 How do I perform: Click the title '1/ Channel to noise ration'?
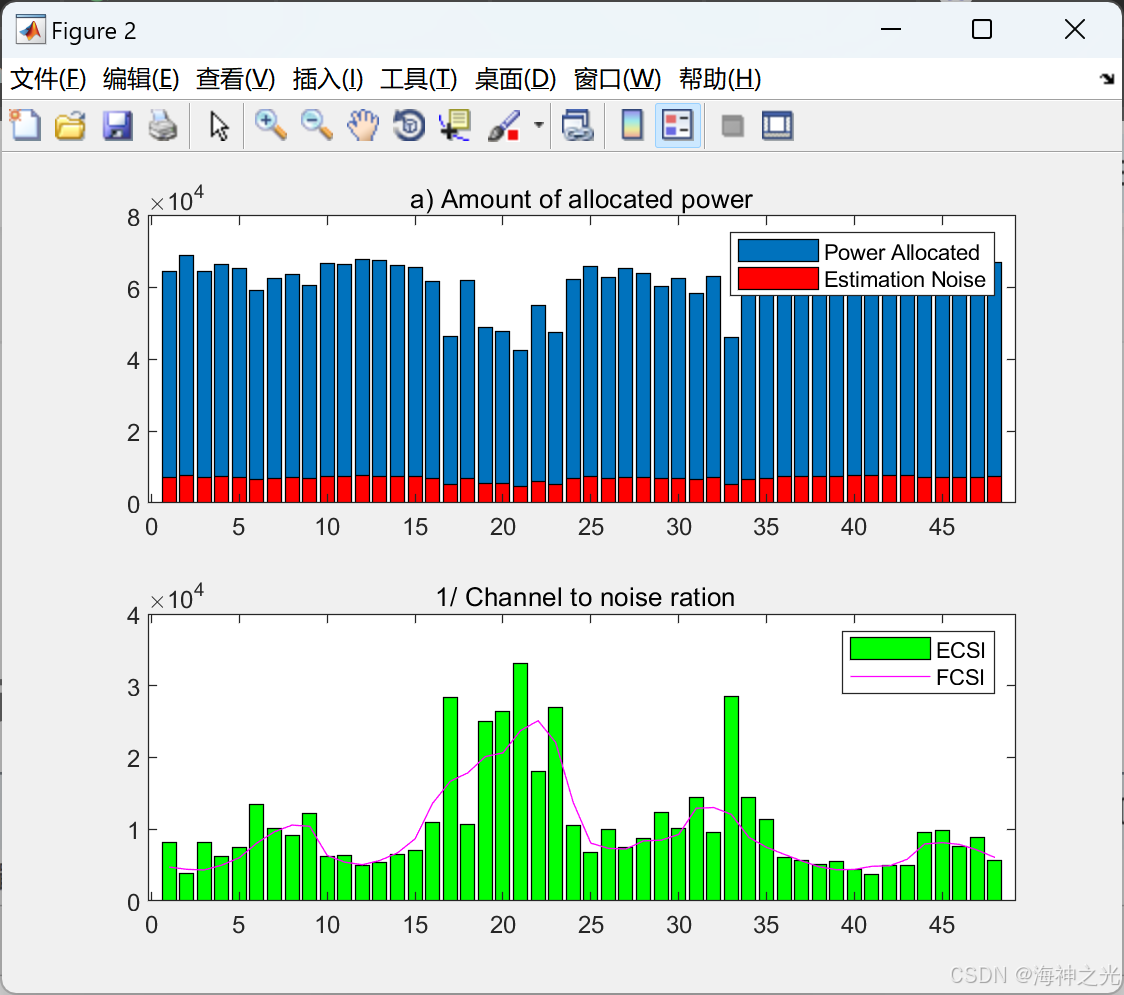[x=586, y=597]
